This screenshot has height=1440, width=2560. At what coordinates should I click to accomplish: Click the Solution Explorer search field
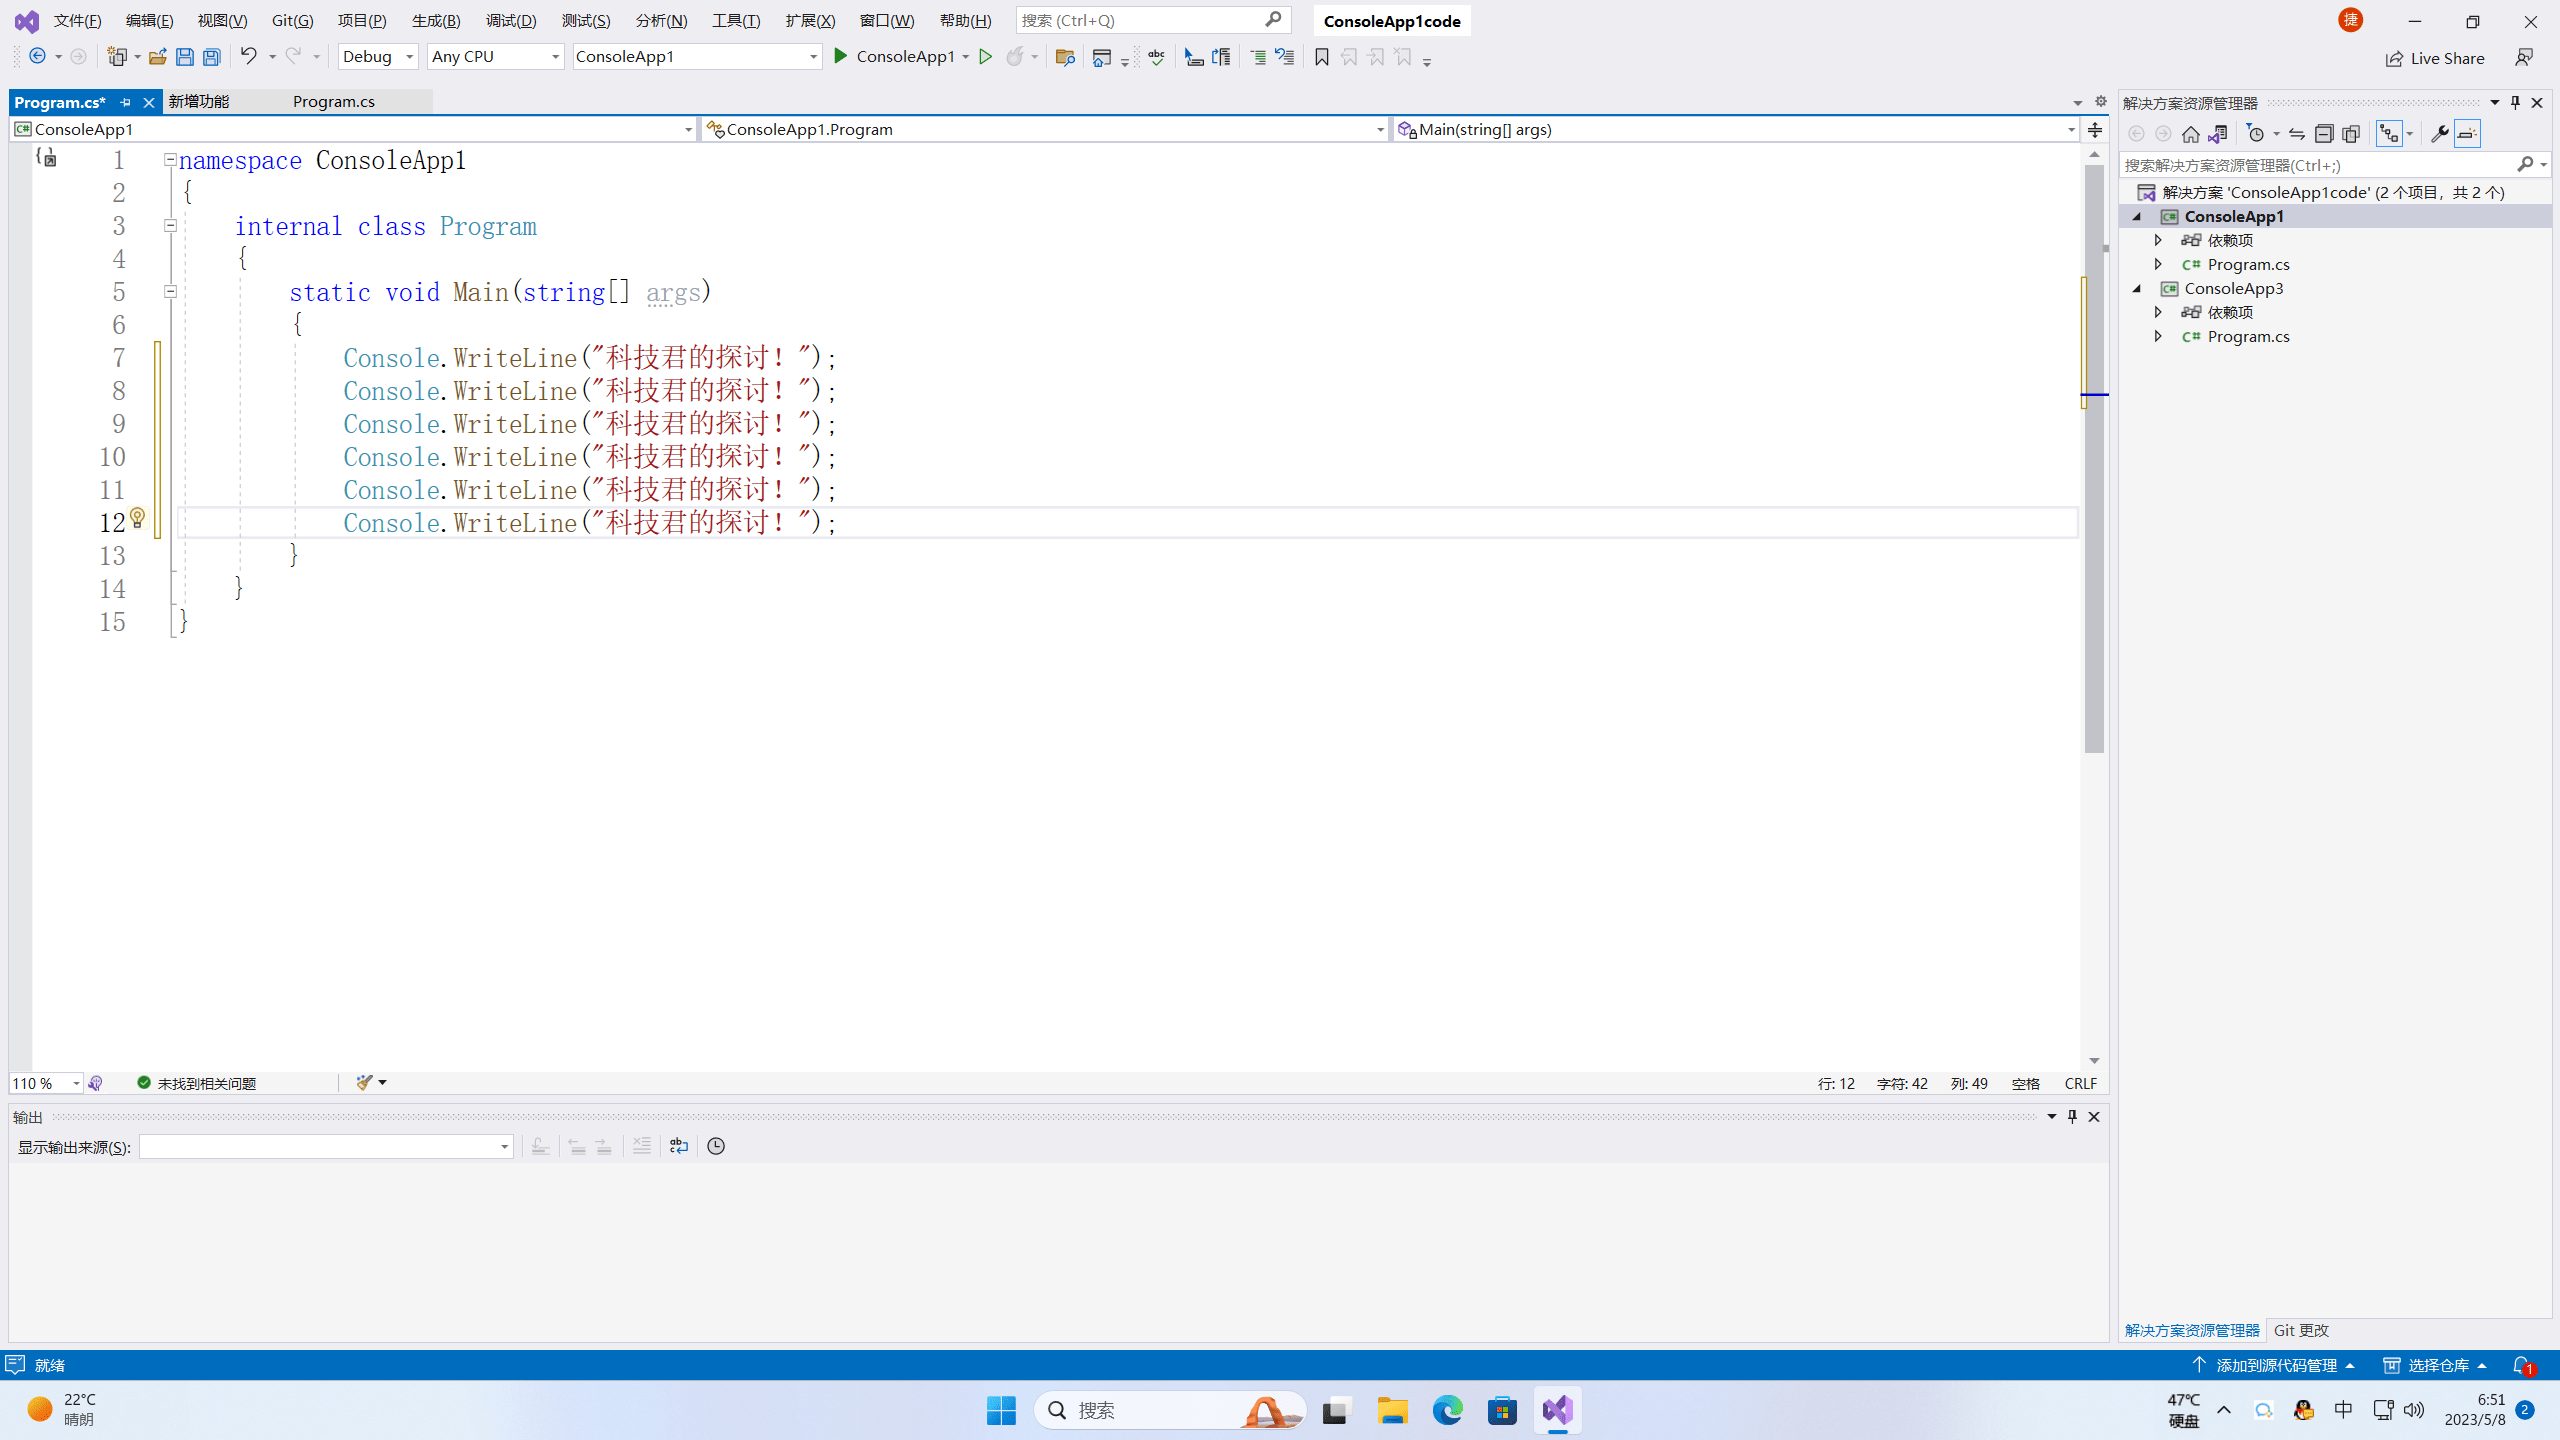point(2334,165)
